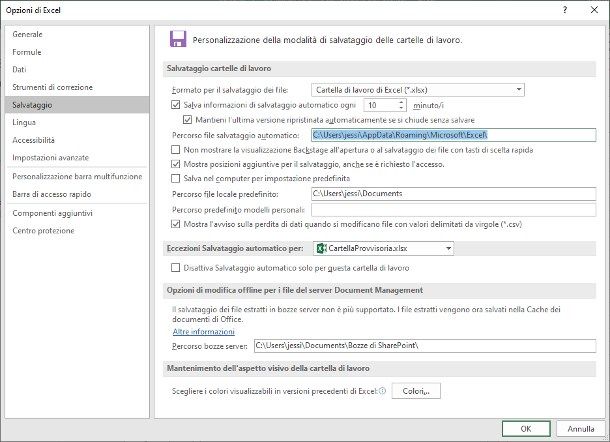Click the 'Percorso file salvataggio automatico' field
The image size is (610, 442).
tap(454, 135)
